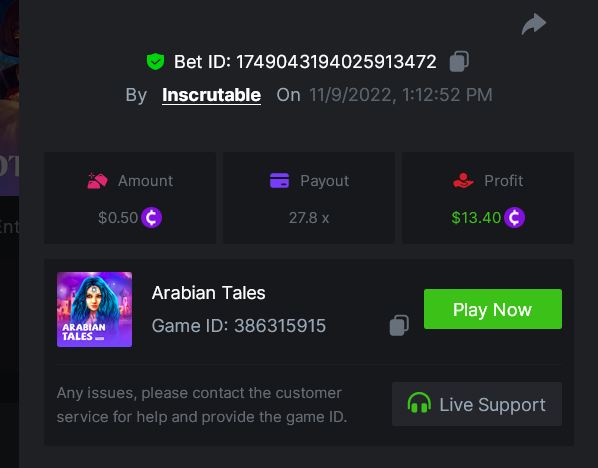Click the $13.40 profit value
598x468 pixels.
click(x=476, y=218)
